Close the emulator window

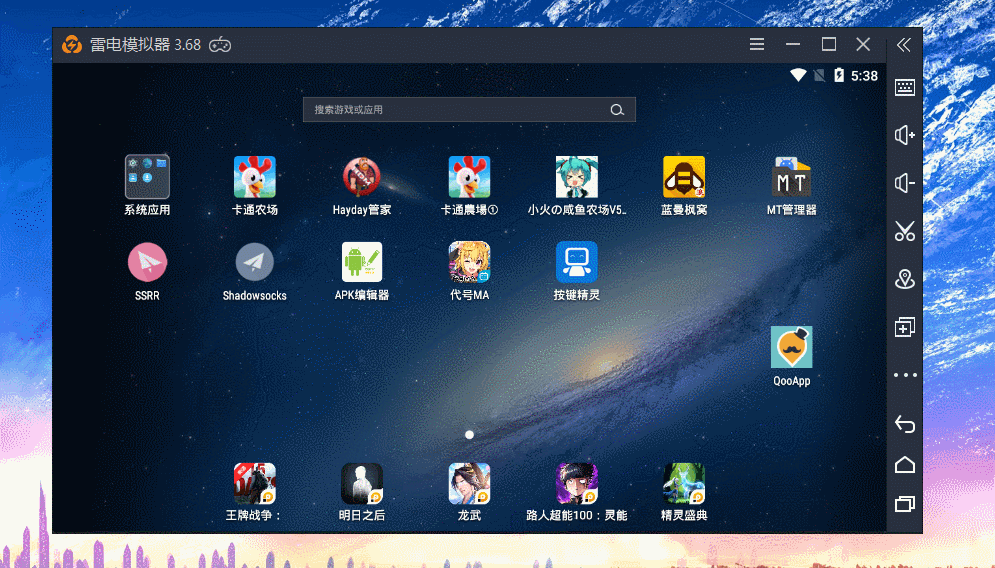863,44
